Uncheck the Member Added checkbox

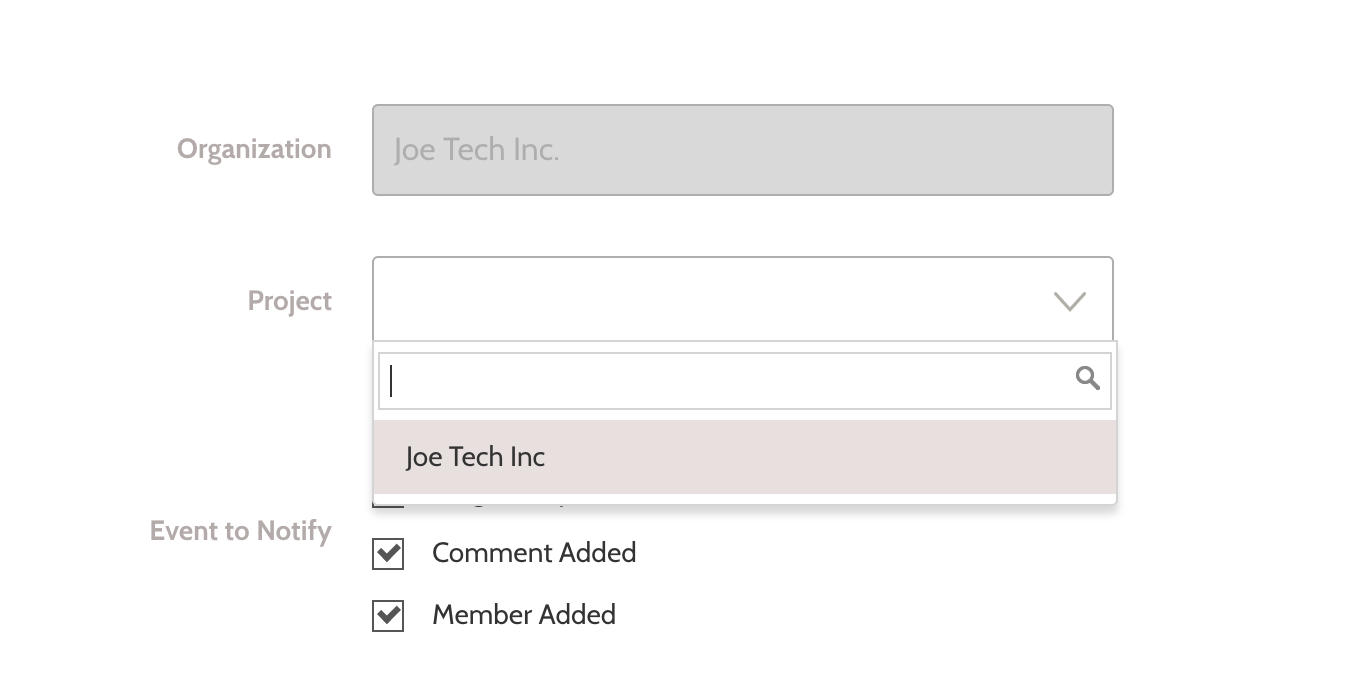[x=388, y=615]
